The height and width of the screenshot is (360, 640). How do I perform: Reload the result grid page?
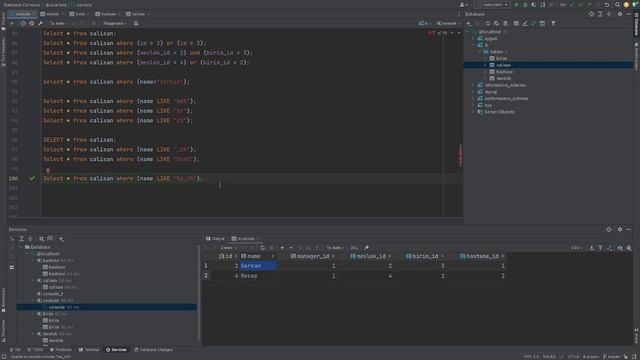(263, 248)
